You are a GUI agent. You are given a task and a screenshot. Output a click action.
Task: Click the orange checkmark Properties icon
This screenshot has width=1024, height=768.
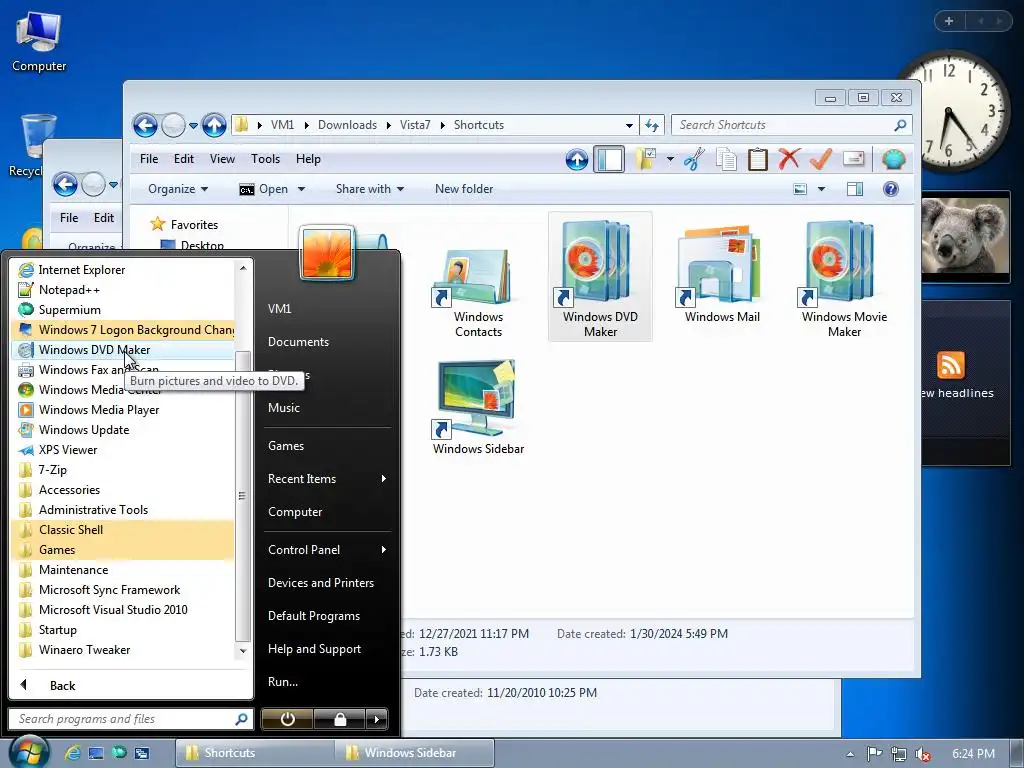(821, 159)
